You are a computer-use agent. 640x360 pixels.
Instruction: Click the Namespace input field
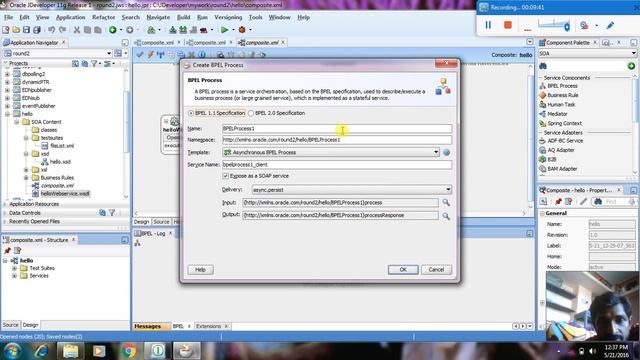pos(337,140)
